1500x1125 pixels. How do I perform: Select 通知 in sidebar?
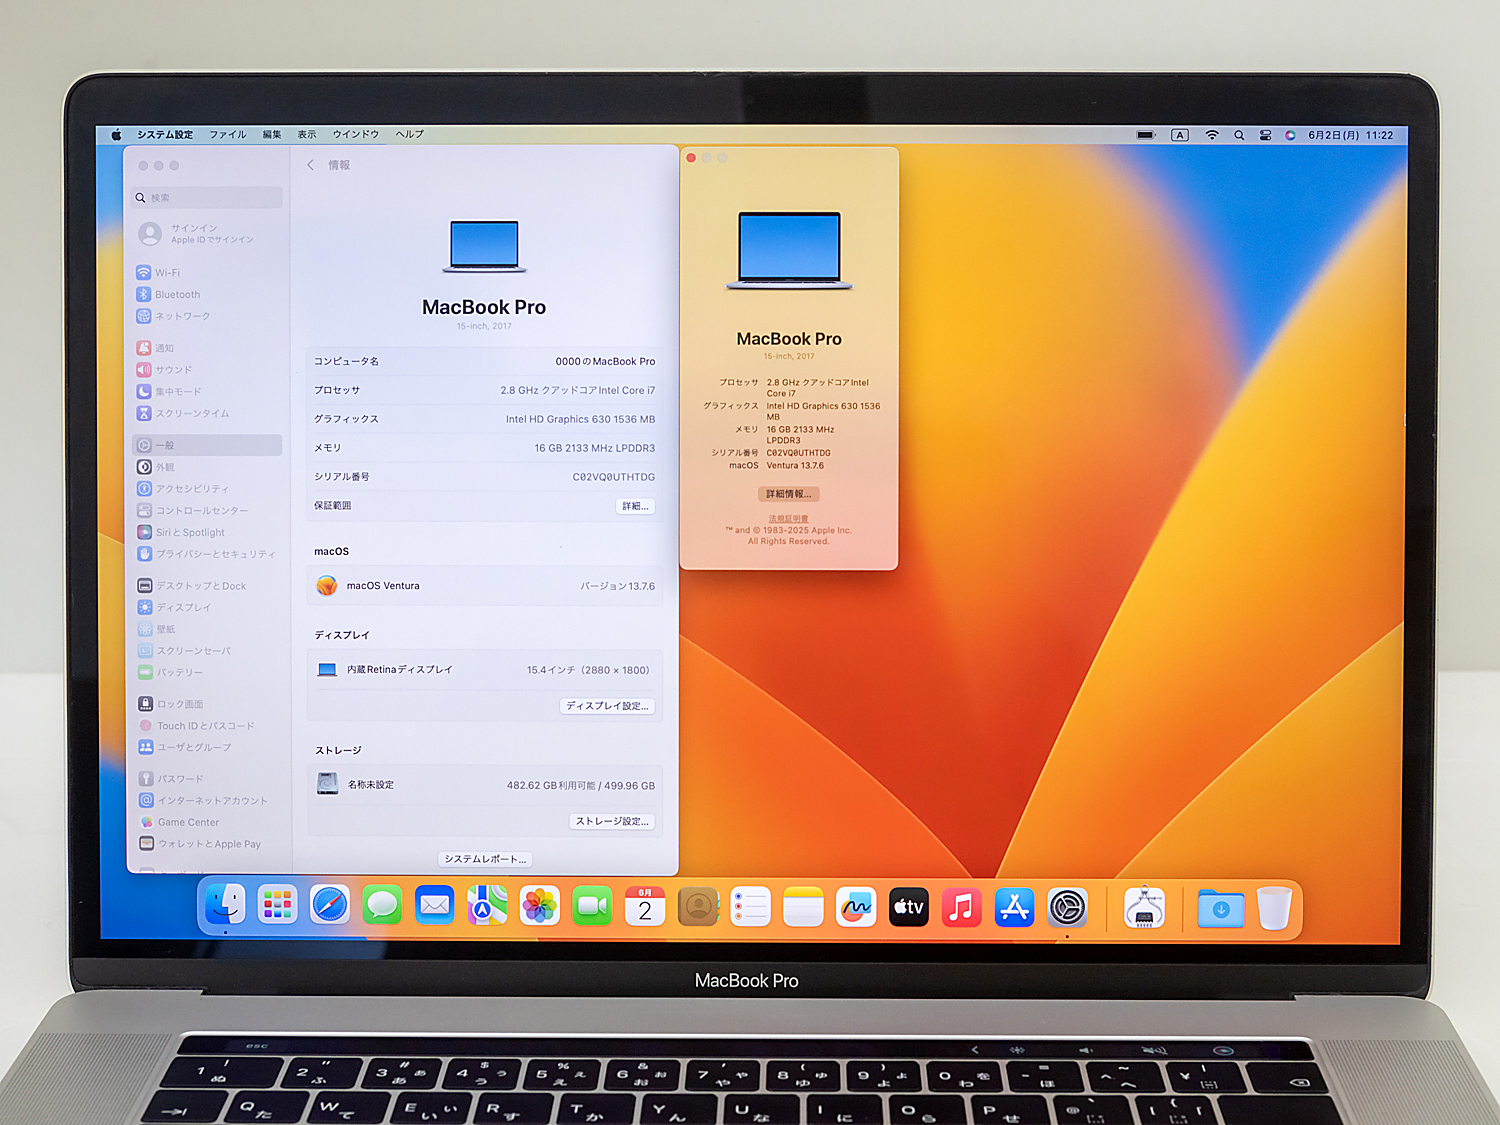(x=208, y=348)
